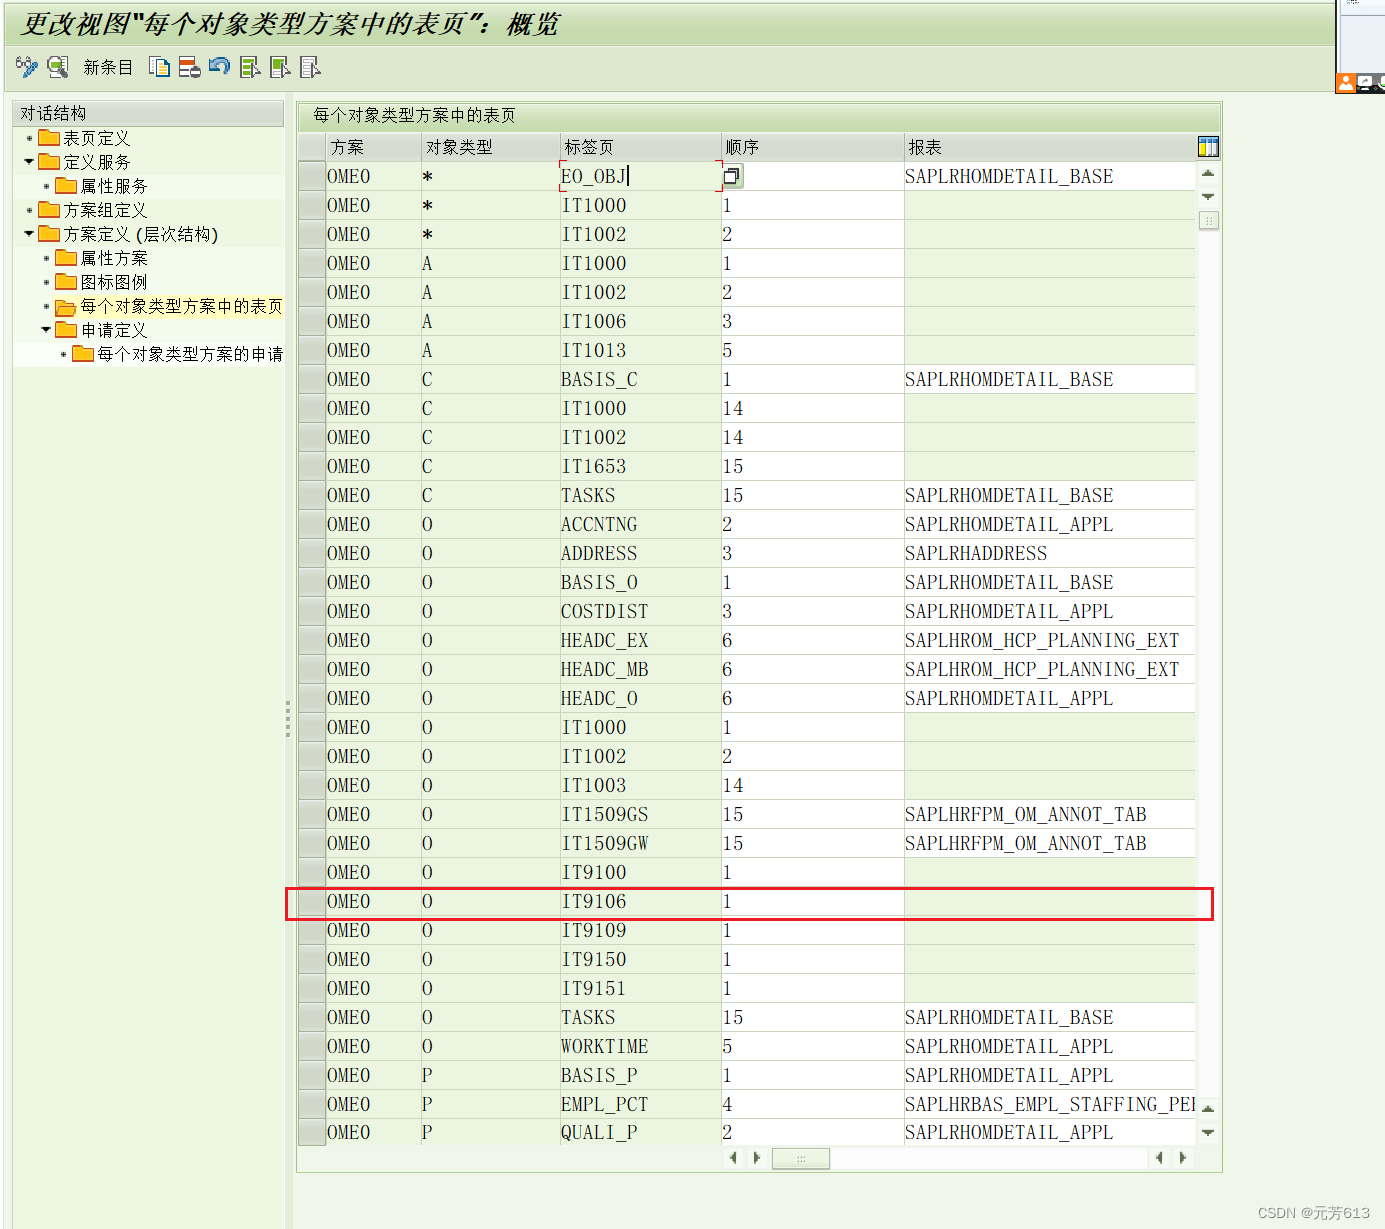Open 属性方案 tree item
Viewport: 1385px width, 1229px height.
tap(114, 258)
